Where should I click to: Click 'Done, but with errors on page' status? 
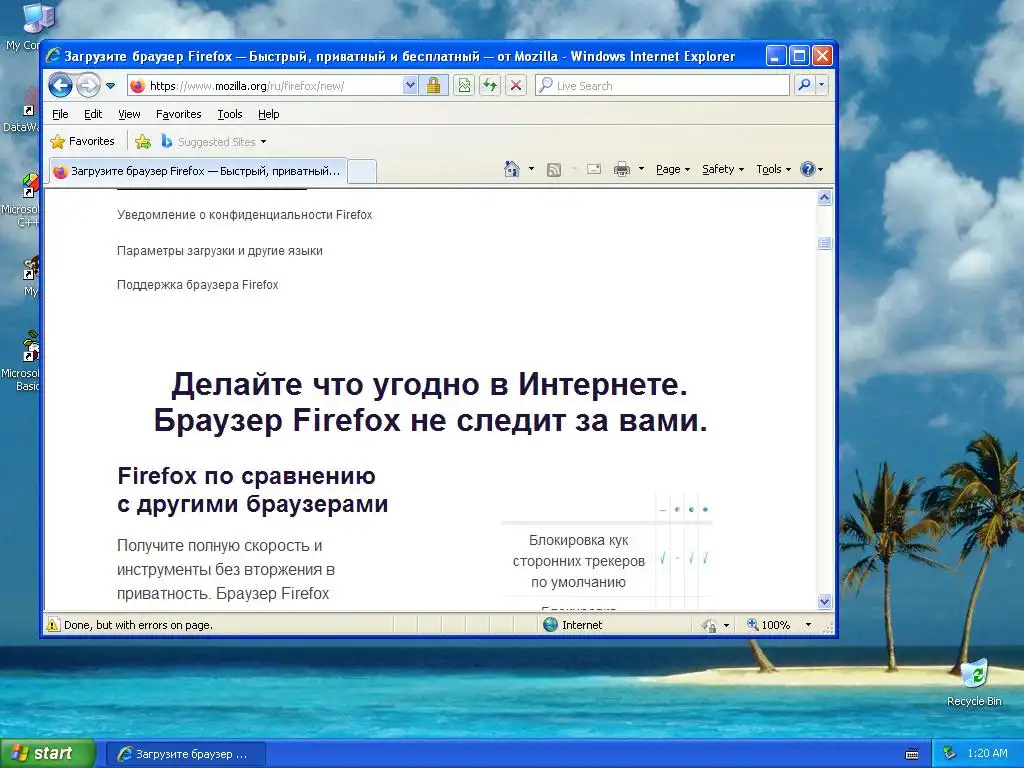click(x=138, y=625)
